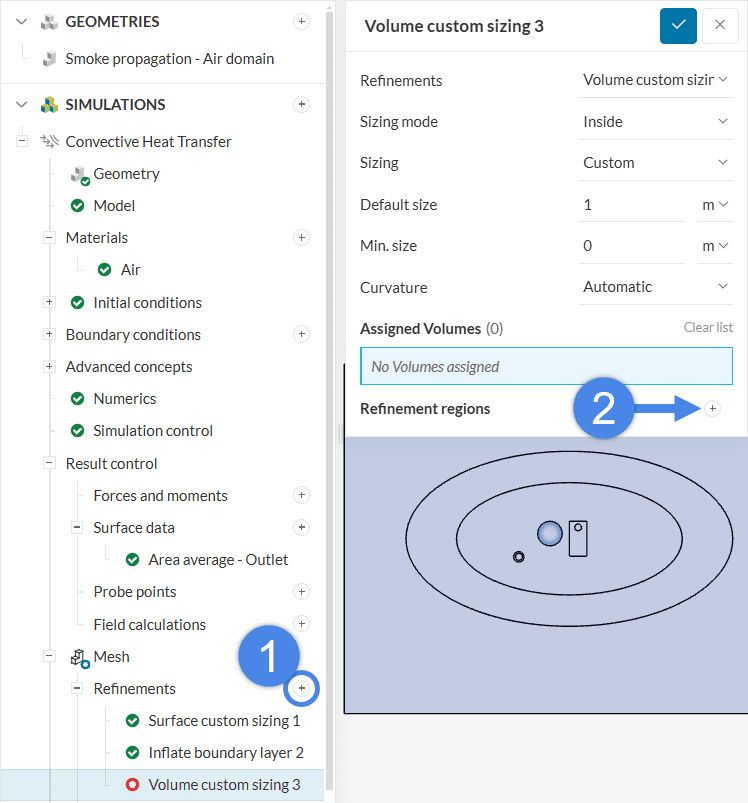Add a new geometry with plus icon
This screenshot has height=803, width=748.
pyautogui.click(x=301, y=21)
